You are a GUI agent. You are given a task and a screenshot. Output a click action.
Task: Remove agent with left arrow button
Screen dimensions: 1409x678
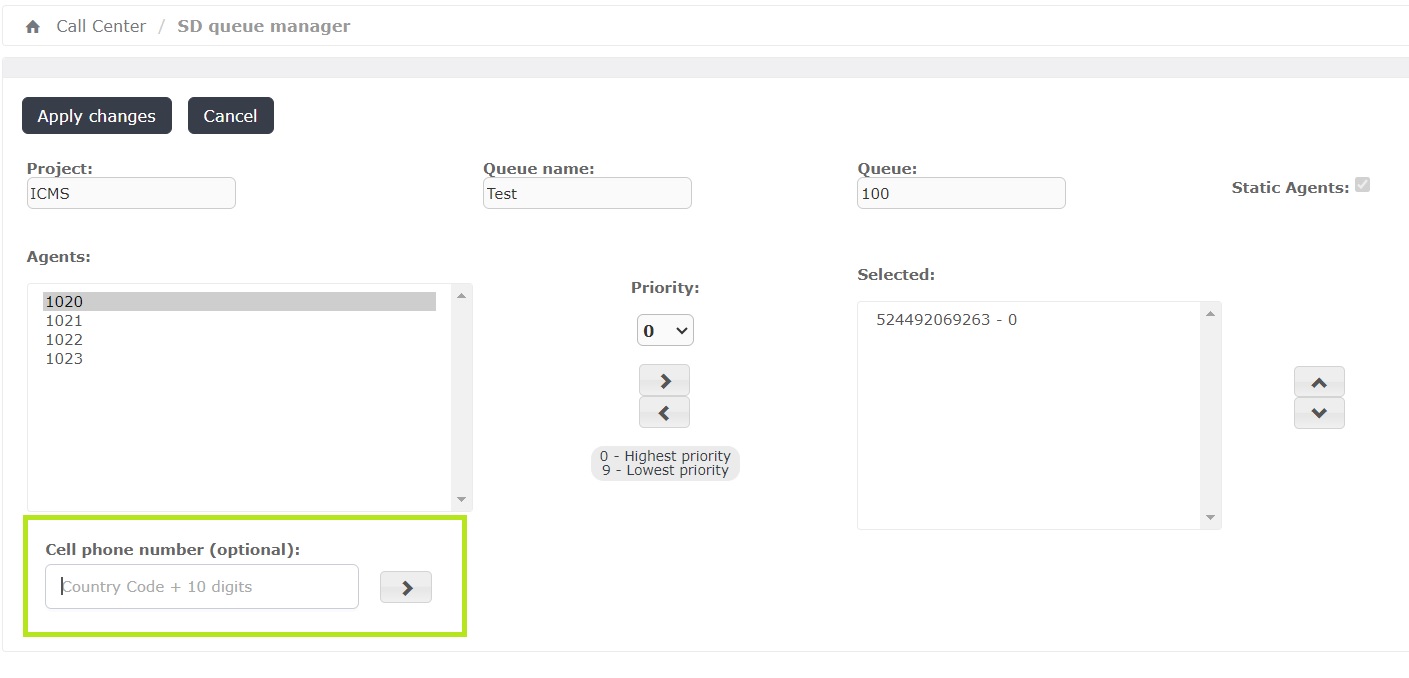point(664,413)
